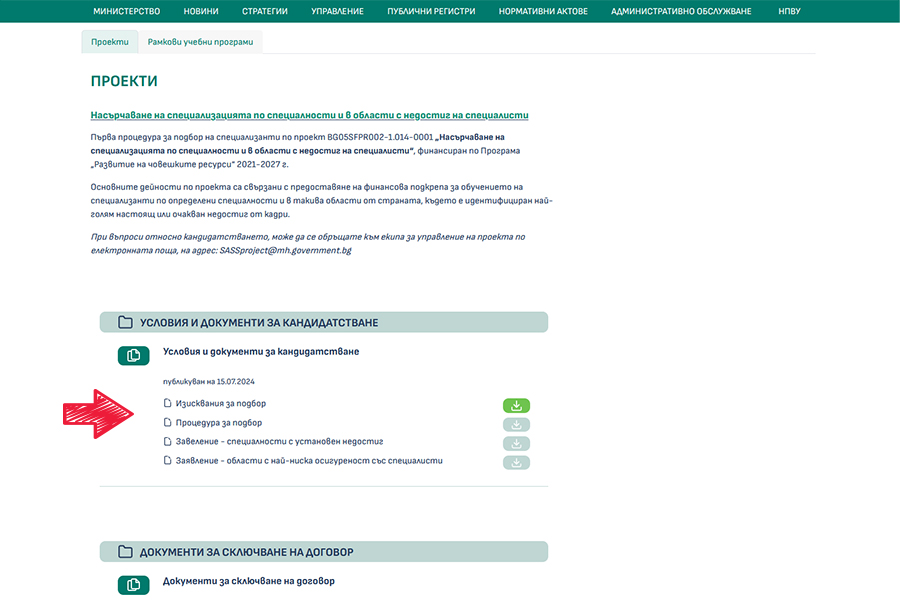
Task: Click the copy icon for Документи за сключване на договор
Action: click(133, 584)
